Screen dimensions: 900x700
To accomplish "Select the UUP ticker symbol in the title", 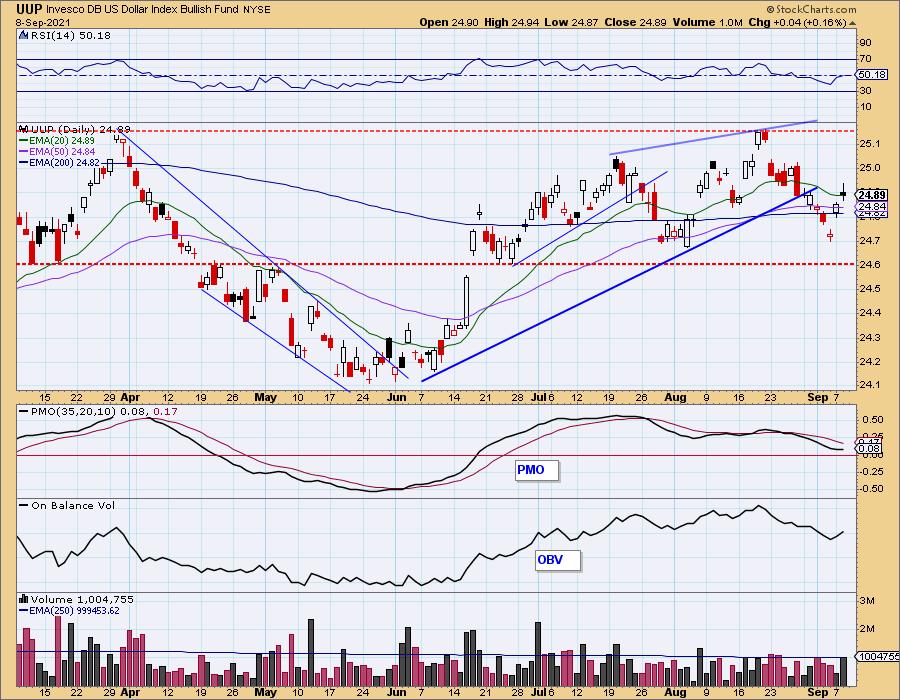I will pyautogui.click(x=29, y=9).
